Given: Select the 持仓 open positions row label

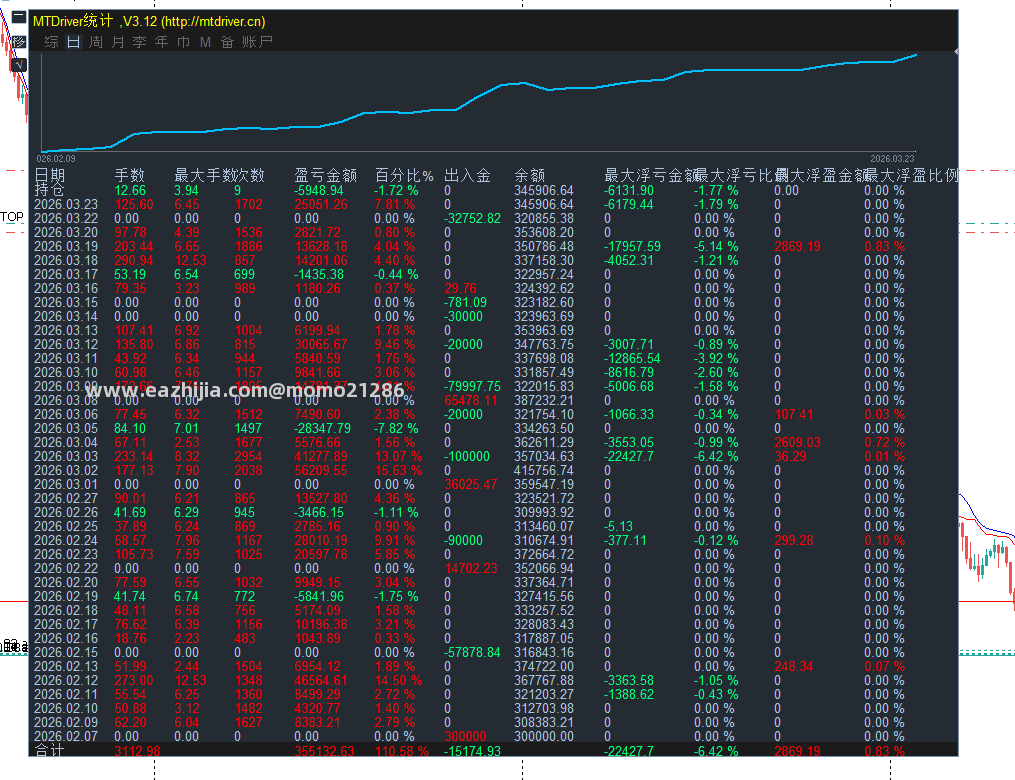Looking at the screenshot, I should [49, 190].
